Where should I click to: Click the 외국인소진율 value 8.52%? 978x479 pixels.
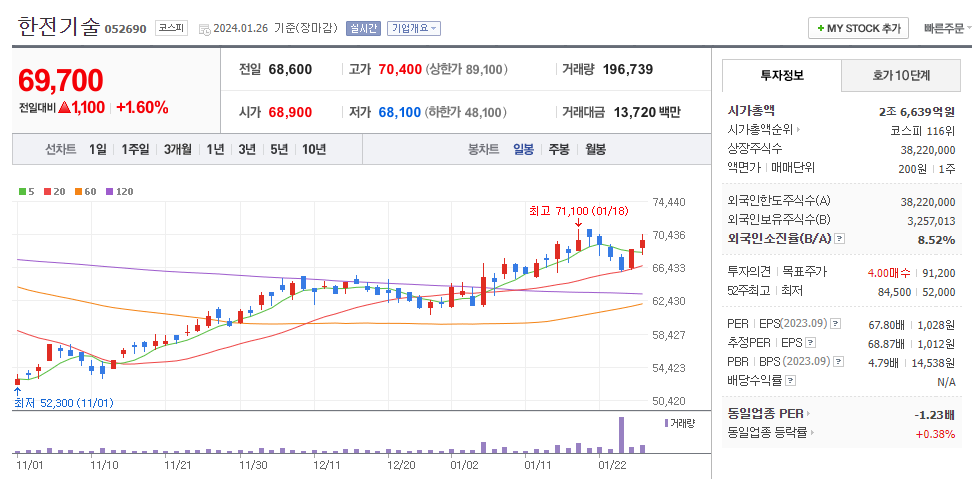936,240
